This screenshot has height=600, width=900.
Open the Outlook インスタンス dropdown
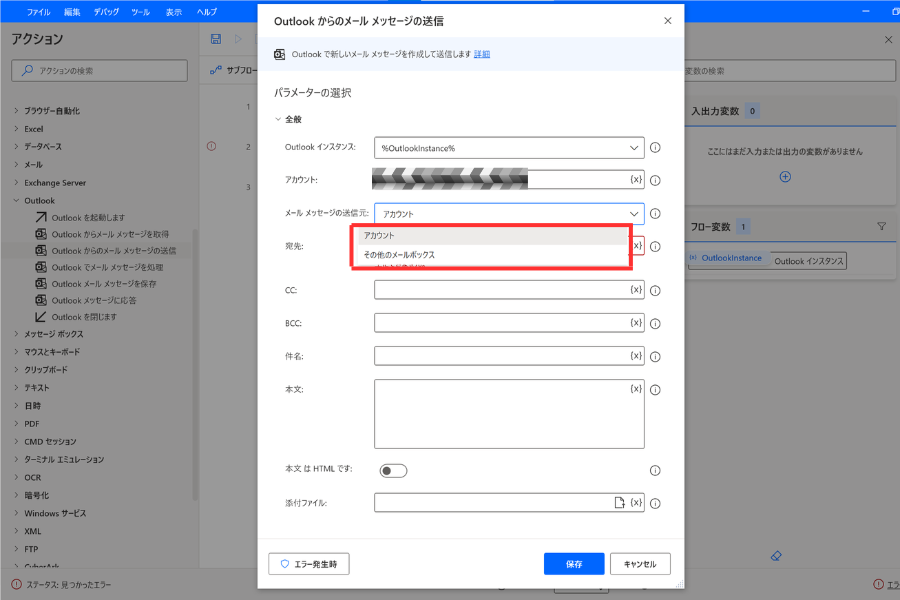coord(509,148)
